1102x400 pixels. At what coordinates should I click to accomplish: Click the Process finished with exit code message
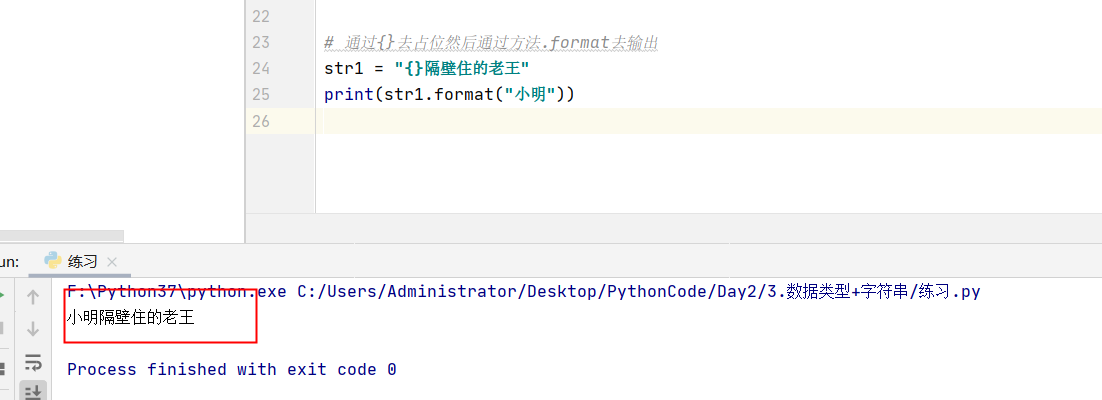pyautogui.click(x=232, y=369)
